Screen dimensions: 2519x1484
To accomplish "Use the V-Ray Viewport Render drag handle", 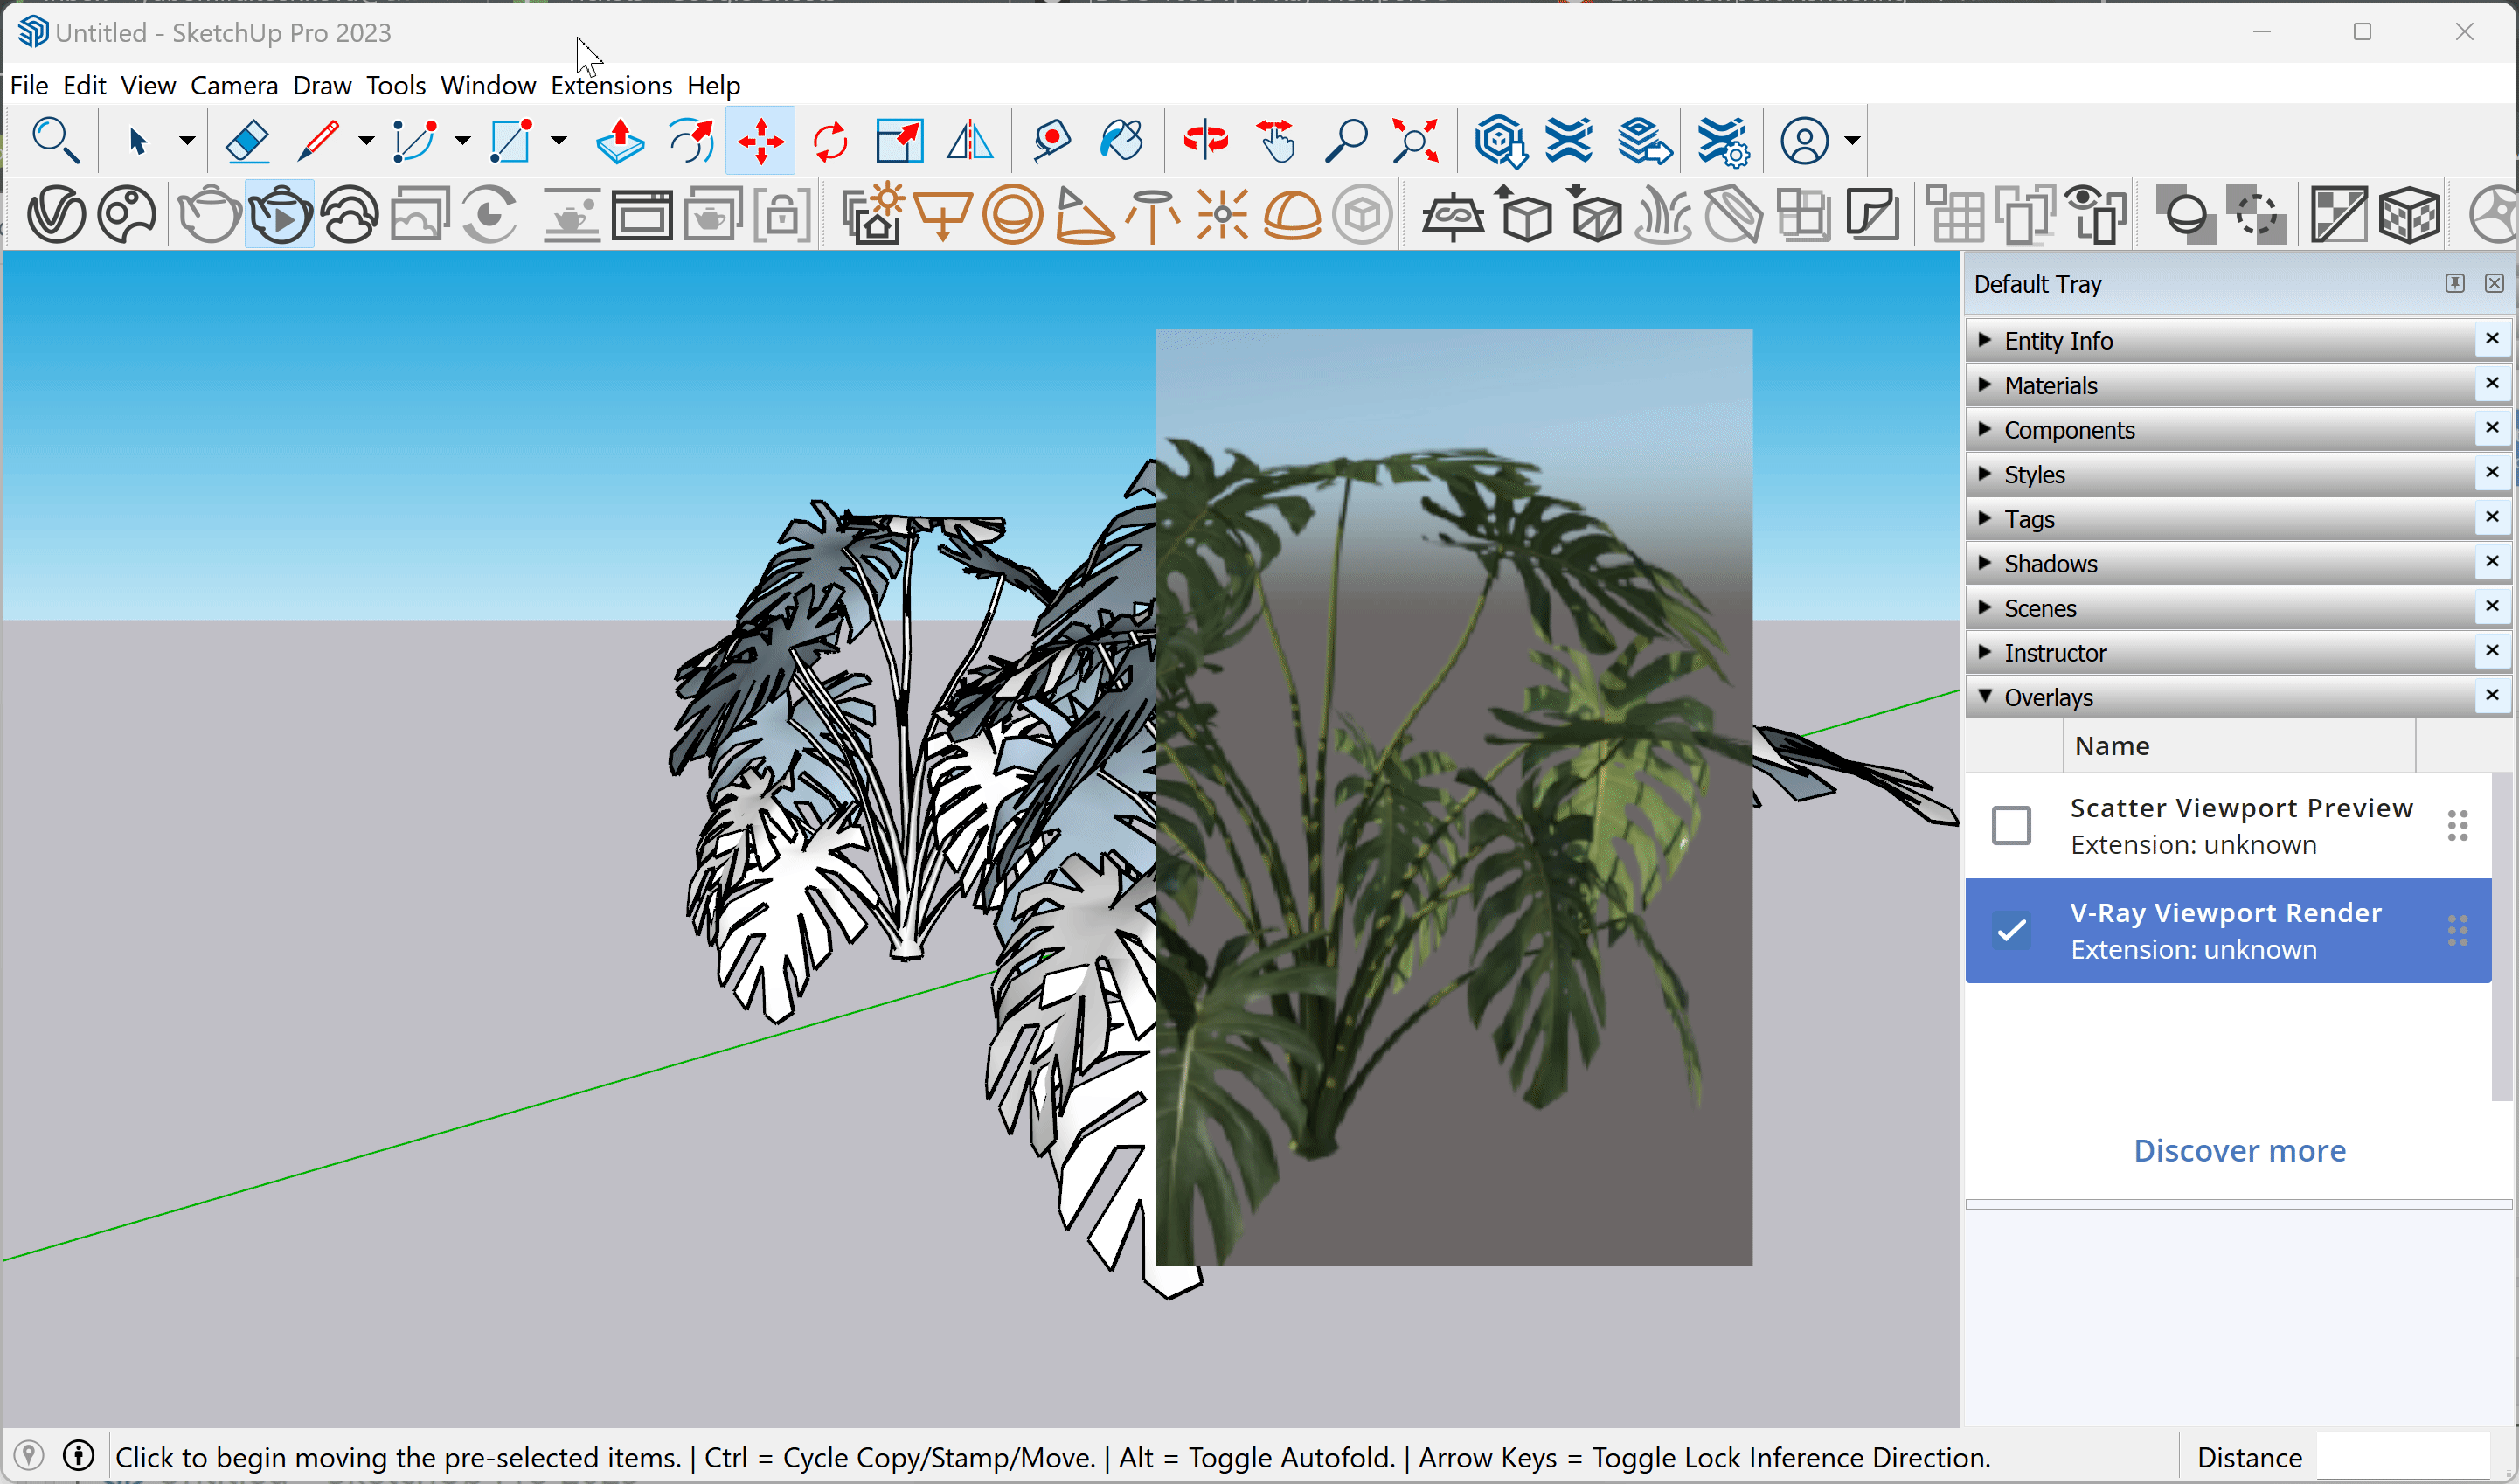I will [x=2458, y=931].
